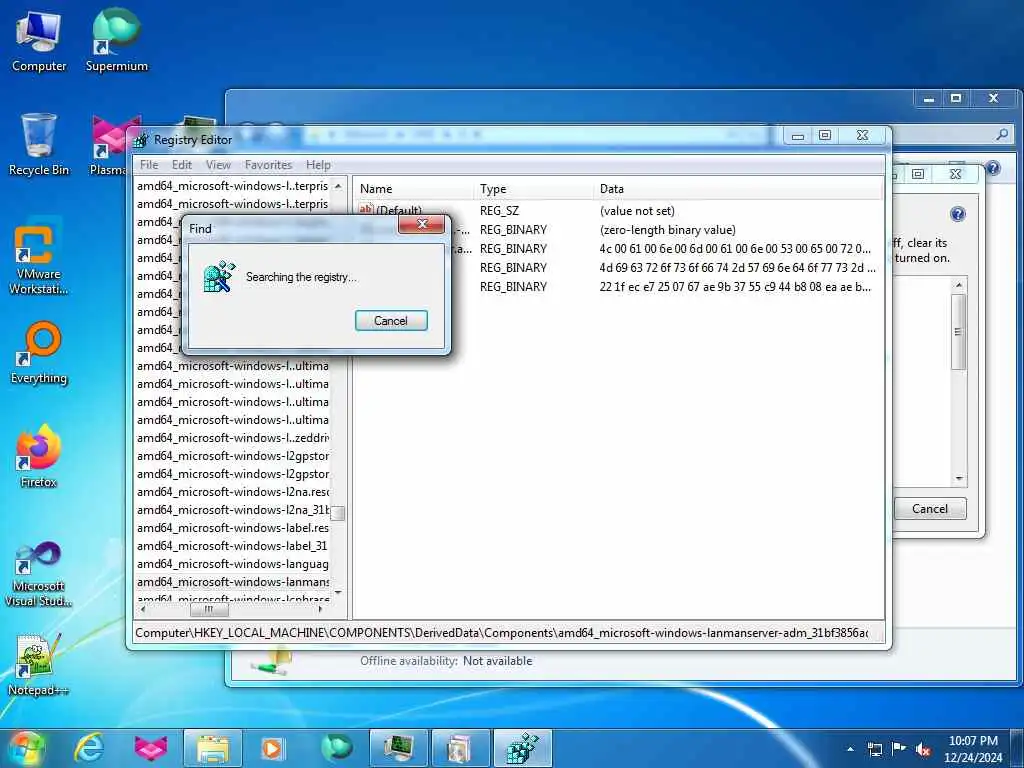Open Action Center flag in system tray
The image size is (1024, 768).
pyautogui.click(x=899, y=749)
